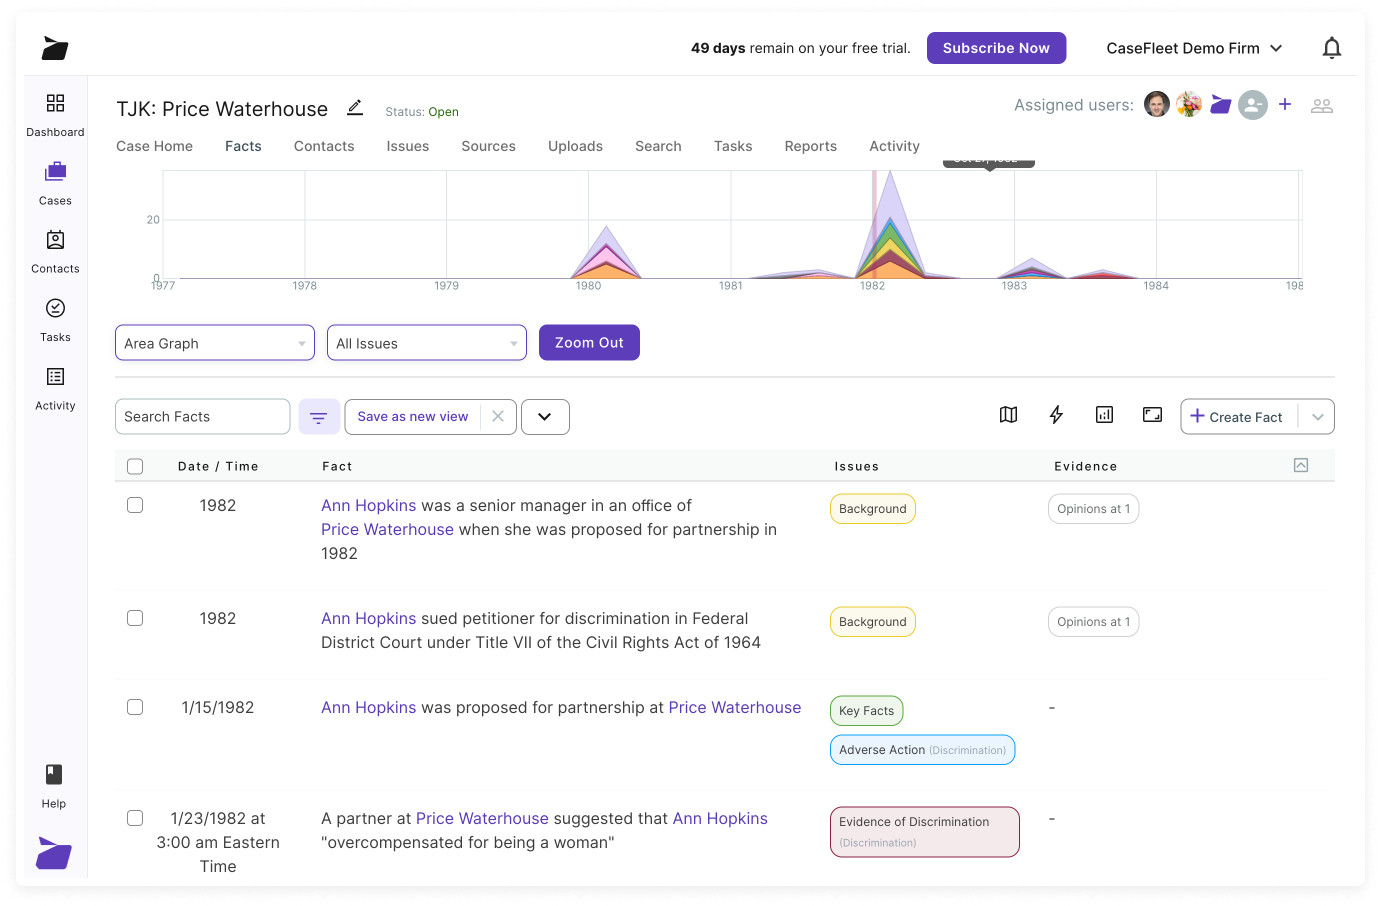Open the Area Graph dropdown

click(x=214, y=342)
